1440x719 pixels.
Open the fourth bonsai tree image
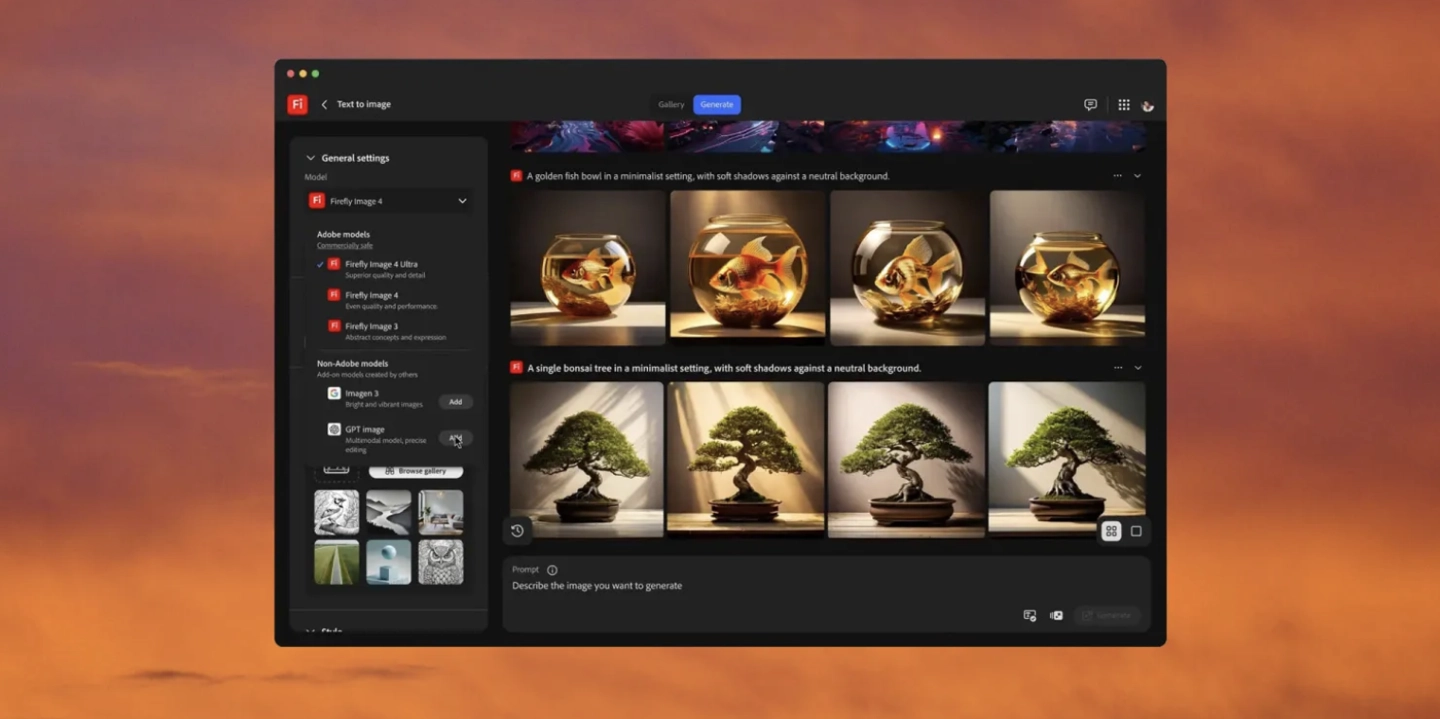pyautogui.click(x=1067, y=460)
